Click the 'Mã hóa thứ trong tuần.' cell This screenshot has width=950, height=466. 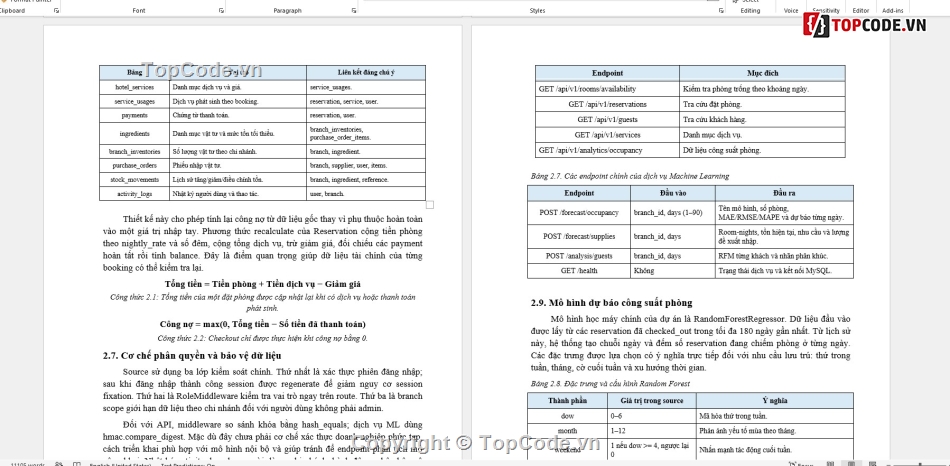pyautogui.click(x=775, y=416)
